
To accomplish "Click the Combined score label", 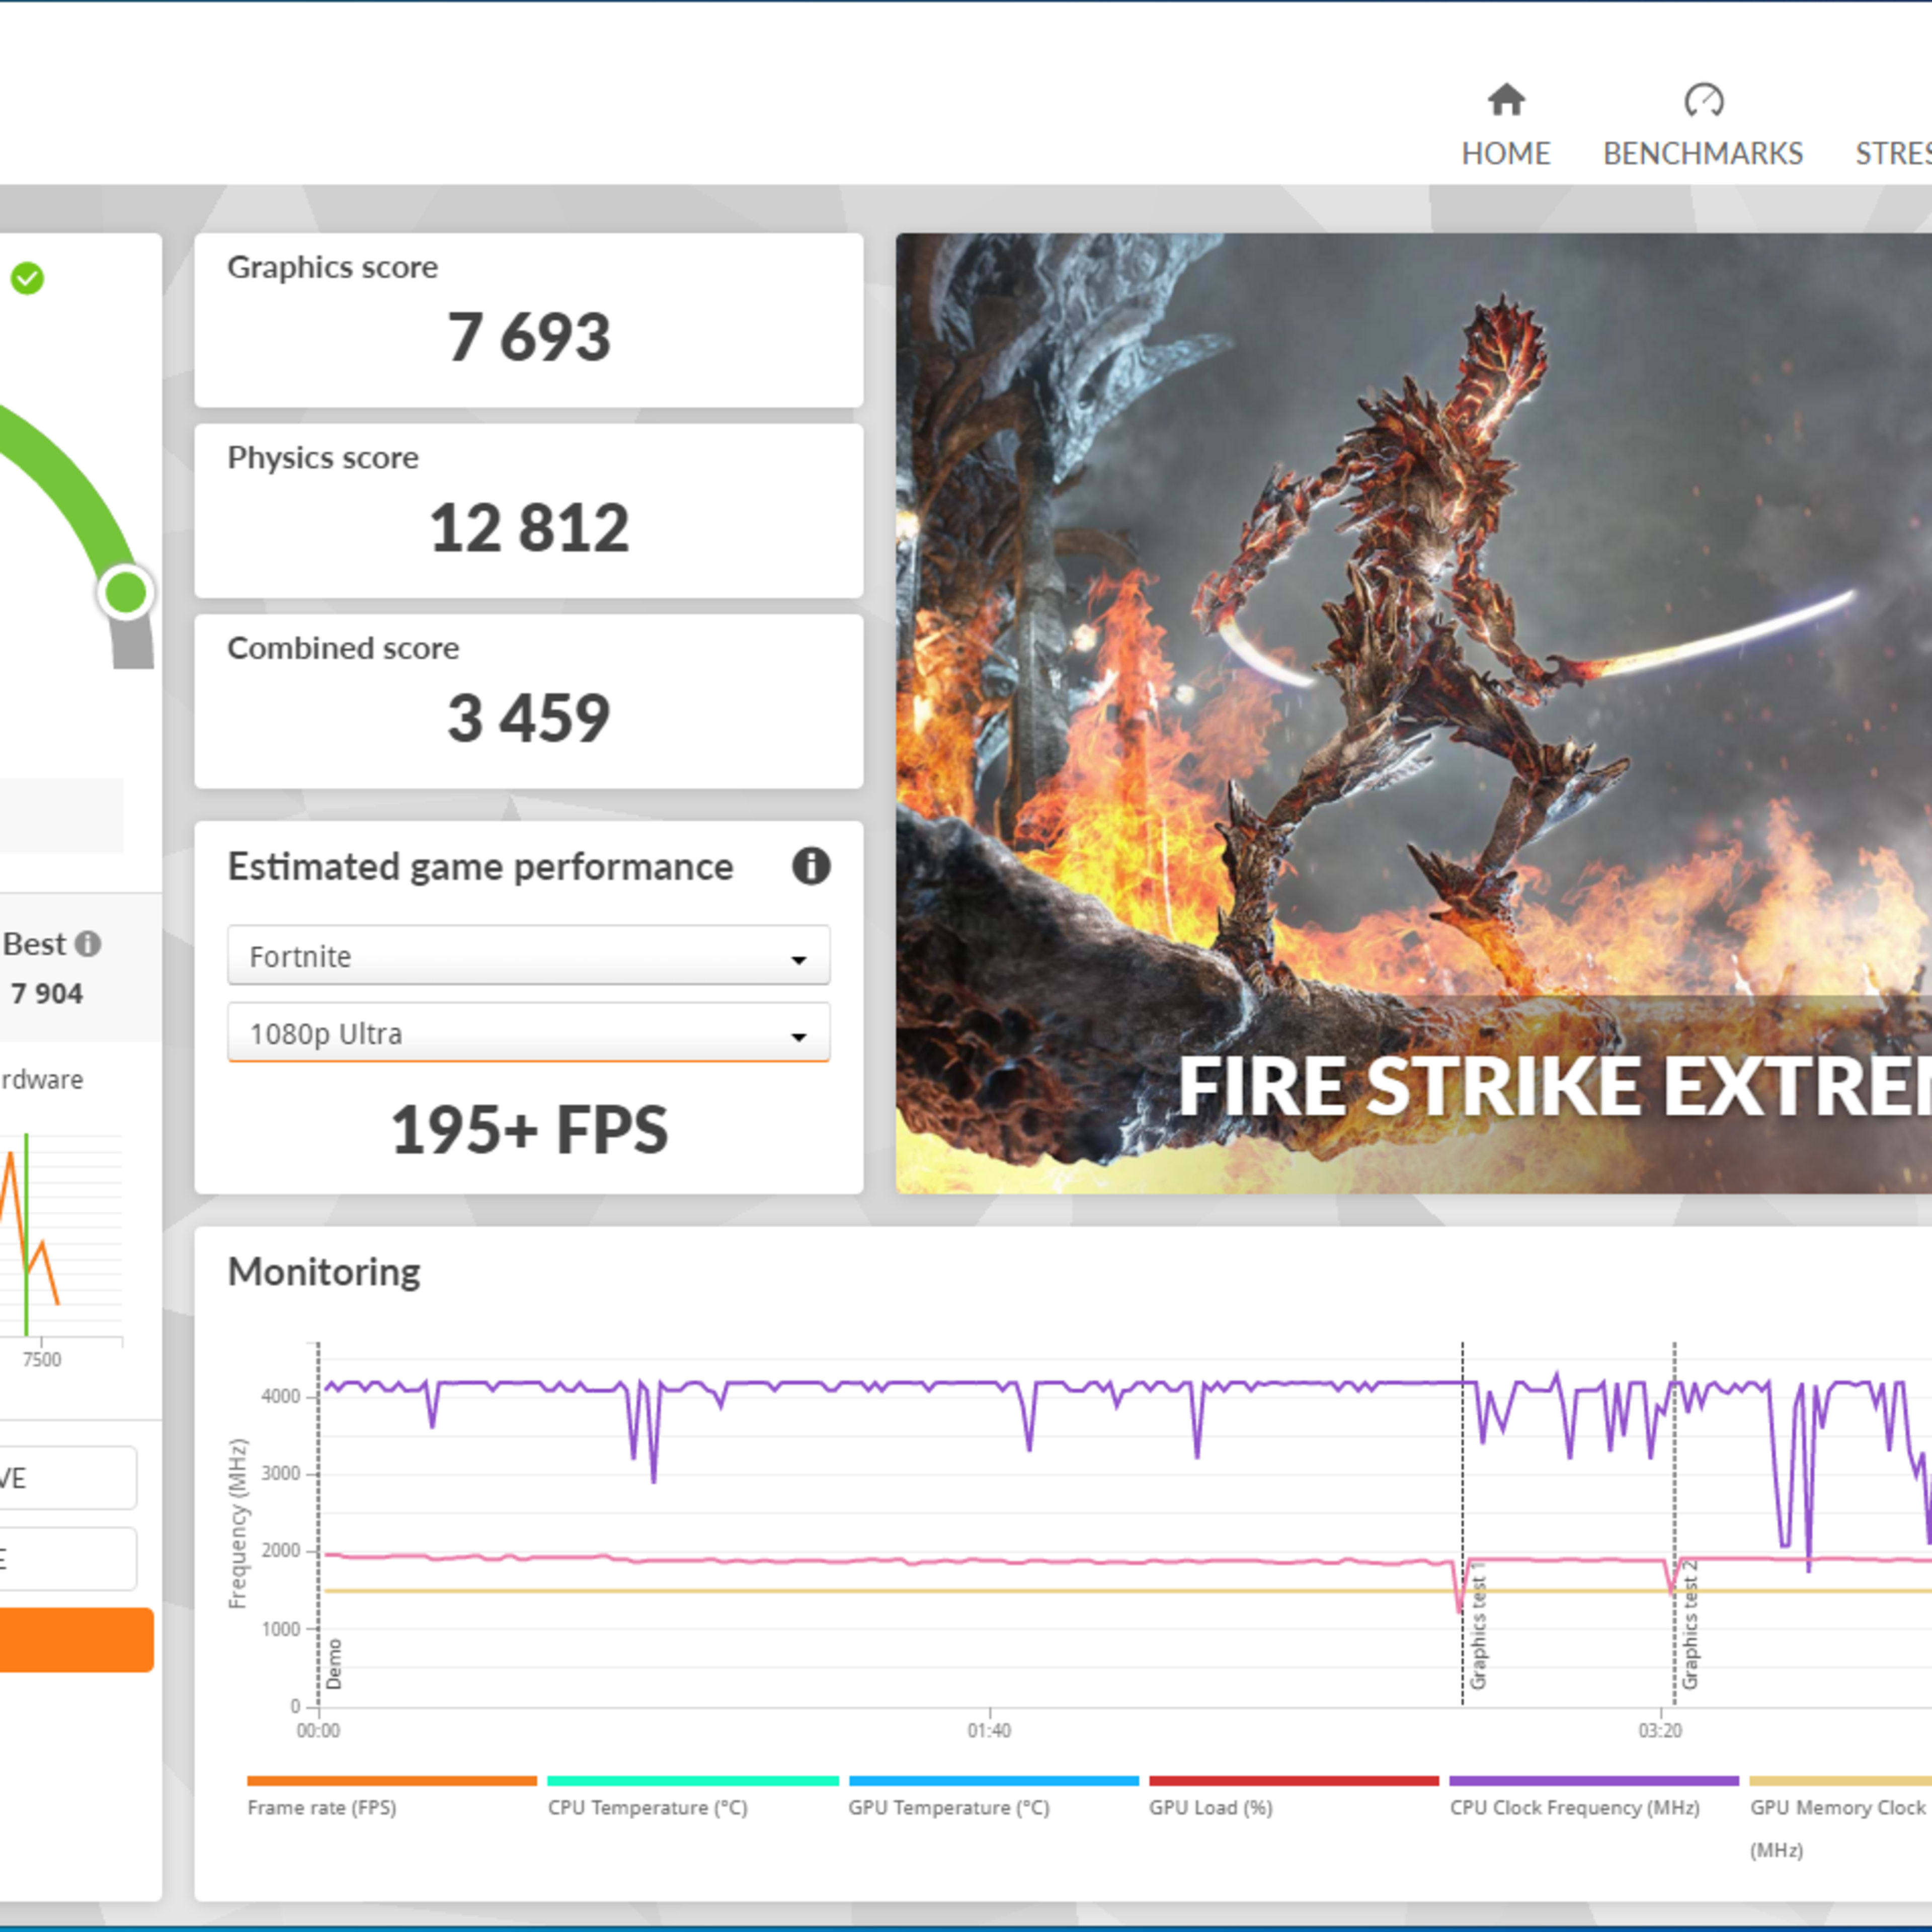I will point(343,648).
